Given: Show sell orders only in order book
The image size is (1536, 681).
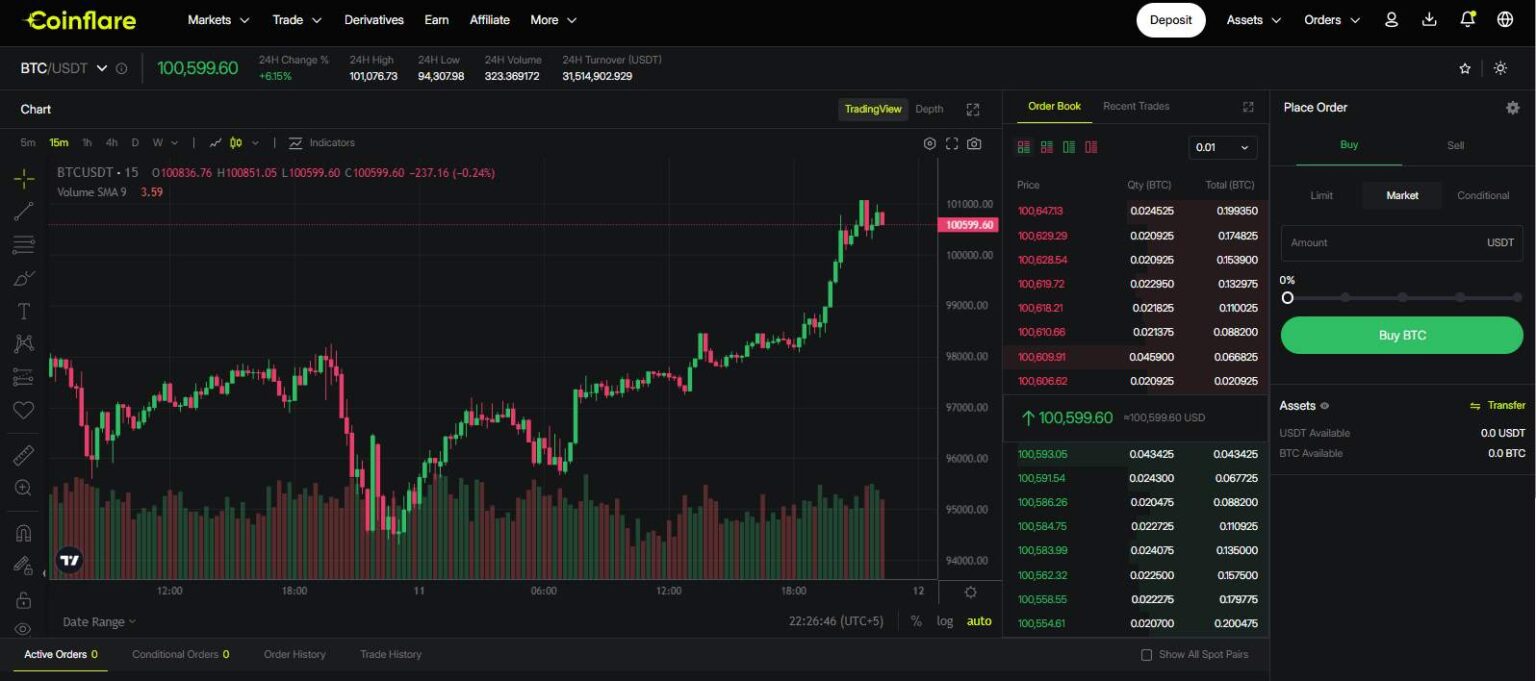Looking at the screenshot, I should [1091, 146].
